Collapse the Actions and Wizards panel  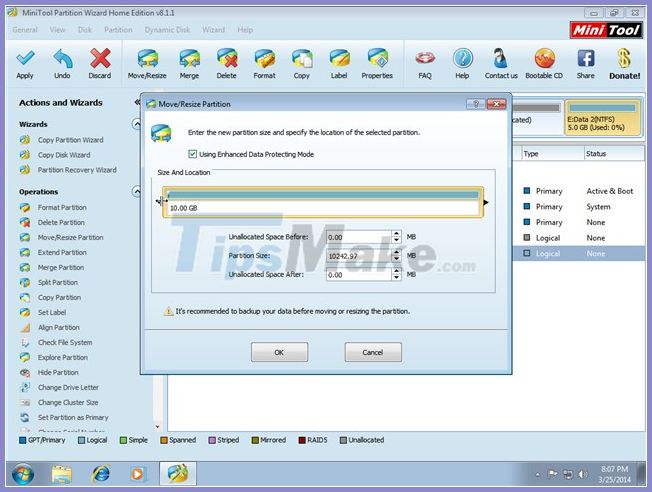[x=137, y=102]
